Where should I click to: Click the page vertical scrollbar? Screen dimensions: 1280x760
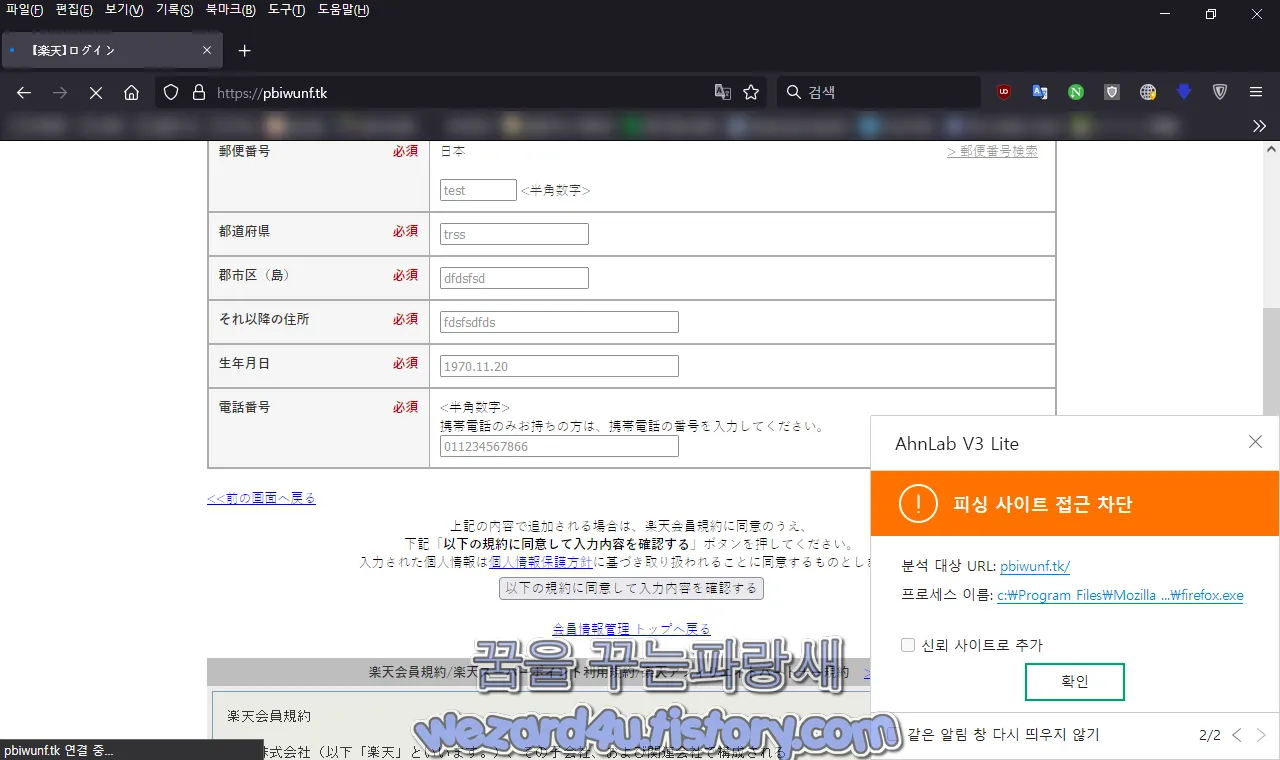pyautogui.click(x=1271, y=360)
